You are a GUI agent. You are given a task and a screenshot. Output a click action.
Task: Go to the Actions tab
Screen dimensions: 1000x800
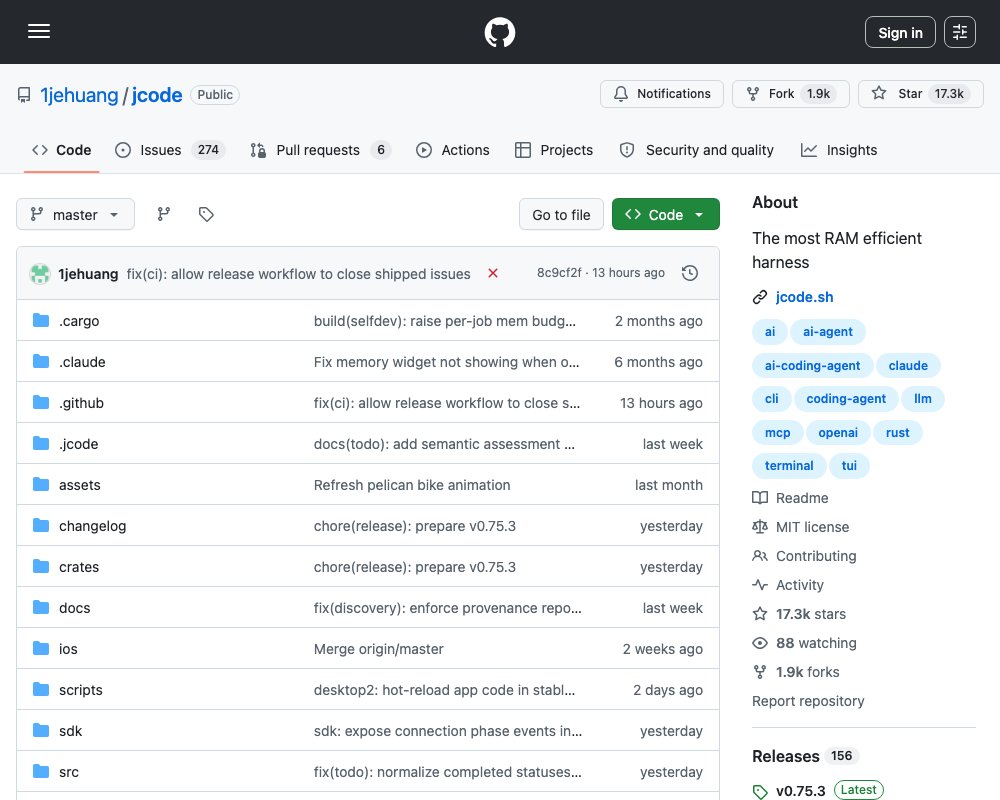click(x=453, y=150)
